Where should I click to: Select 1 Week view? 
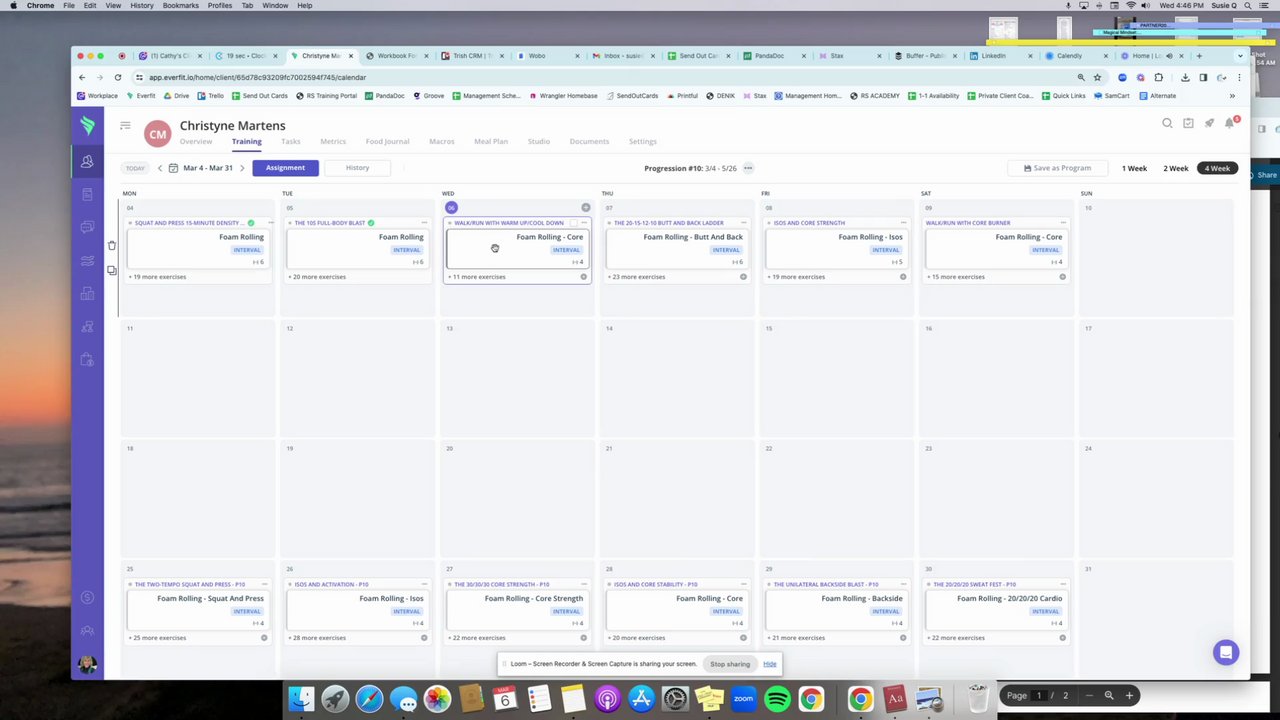1134,168
